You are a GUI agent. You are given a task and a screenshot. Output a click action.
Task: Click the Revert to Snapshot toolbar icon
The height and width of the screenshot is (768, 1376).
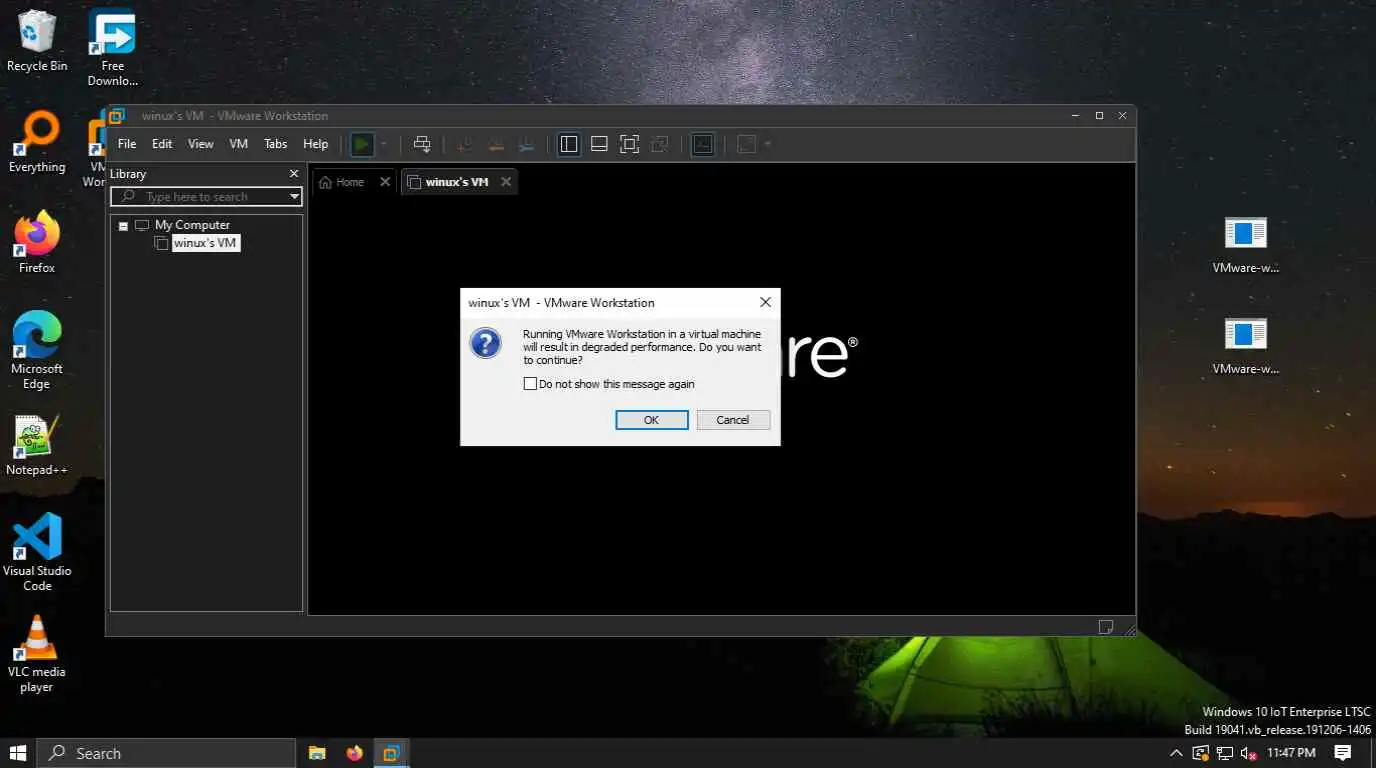[x=495, y=144]
